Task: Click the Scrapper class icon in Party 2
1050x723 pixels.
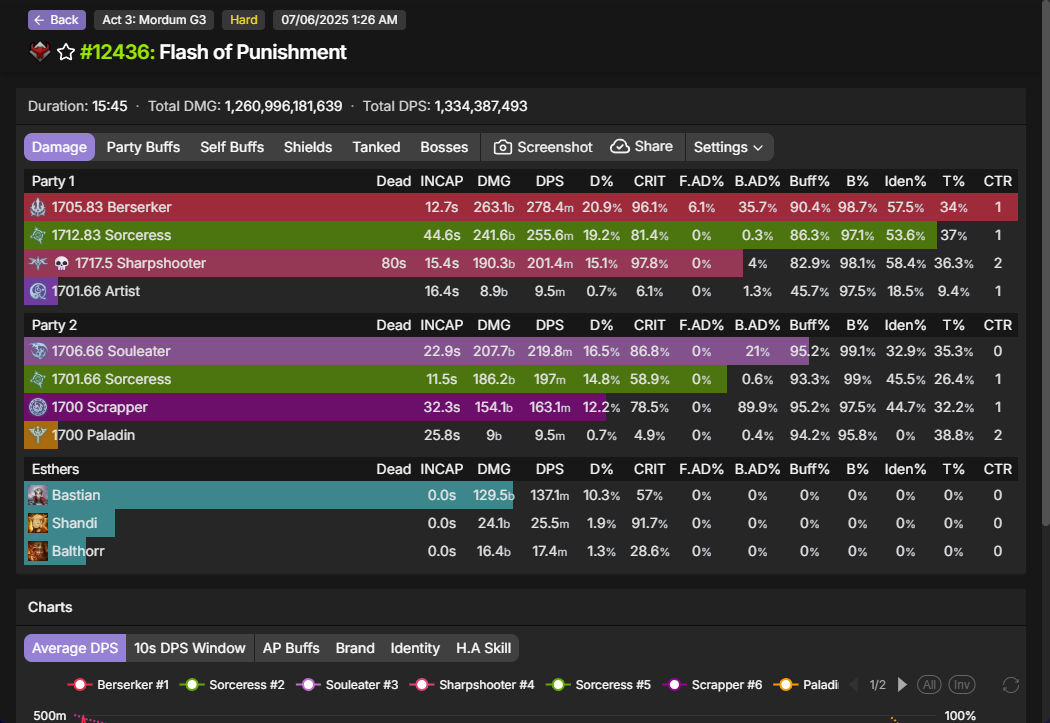Action: (38, 407)
